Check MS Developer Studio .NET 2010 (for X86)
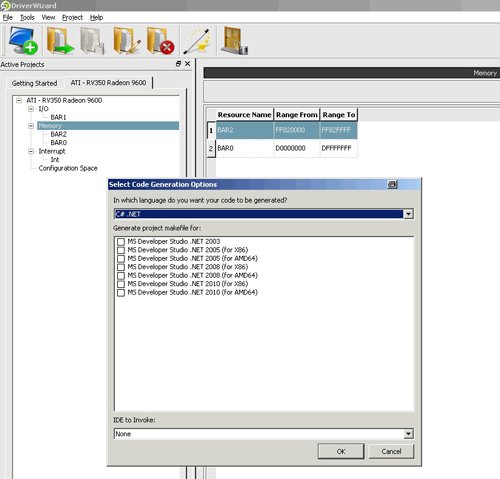The width and height of the screenshot is (500, 479). 121,284
